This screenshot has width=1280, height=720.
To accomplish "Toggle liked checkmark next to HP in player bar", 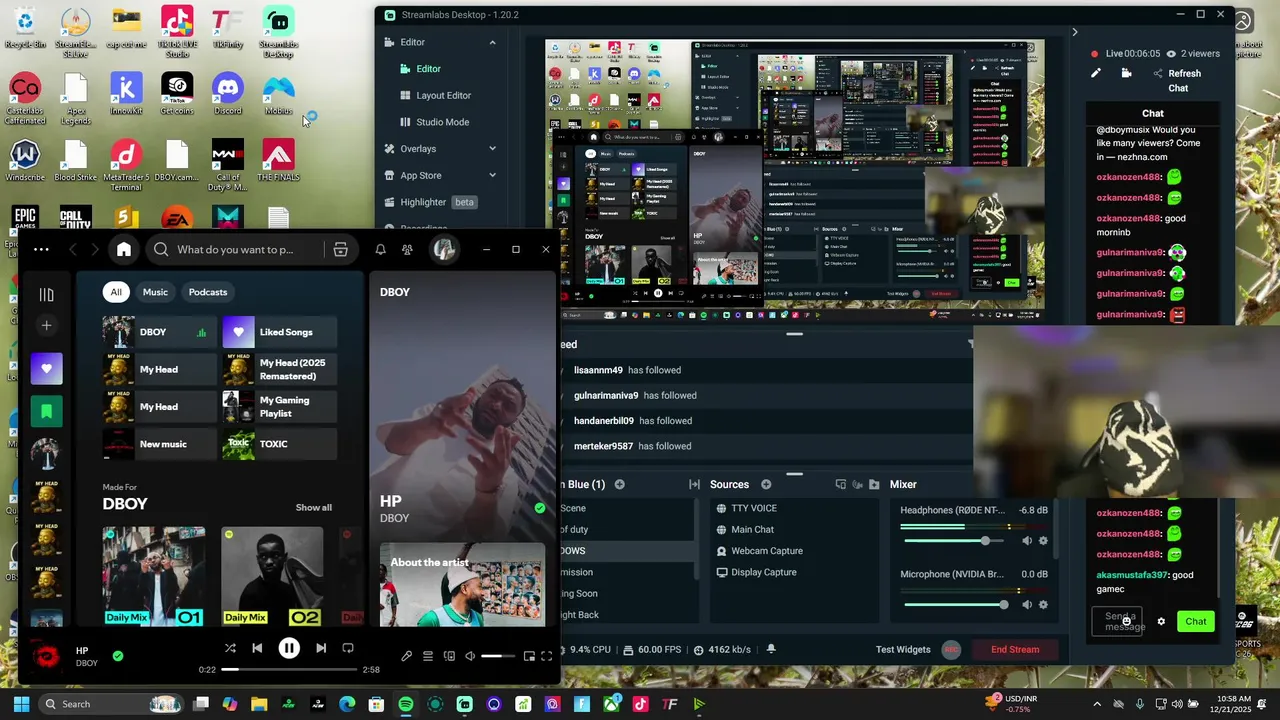I will click(x=118, y=656).
